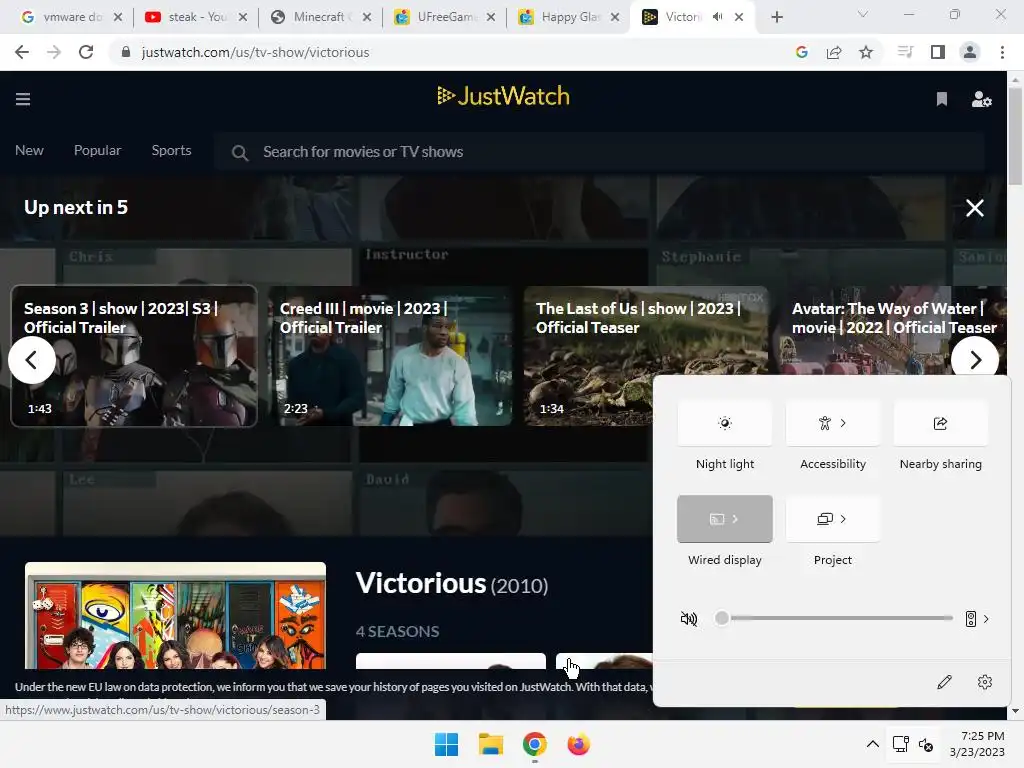Click taskbar clock showing 7:25 PM
This screenshot has height=768, width=1024.
point(977,744)
